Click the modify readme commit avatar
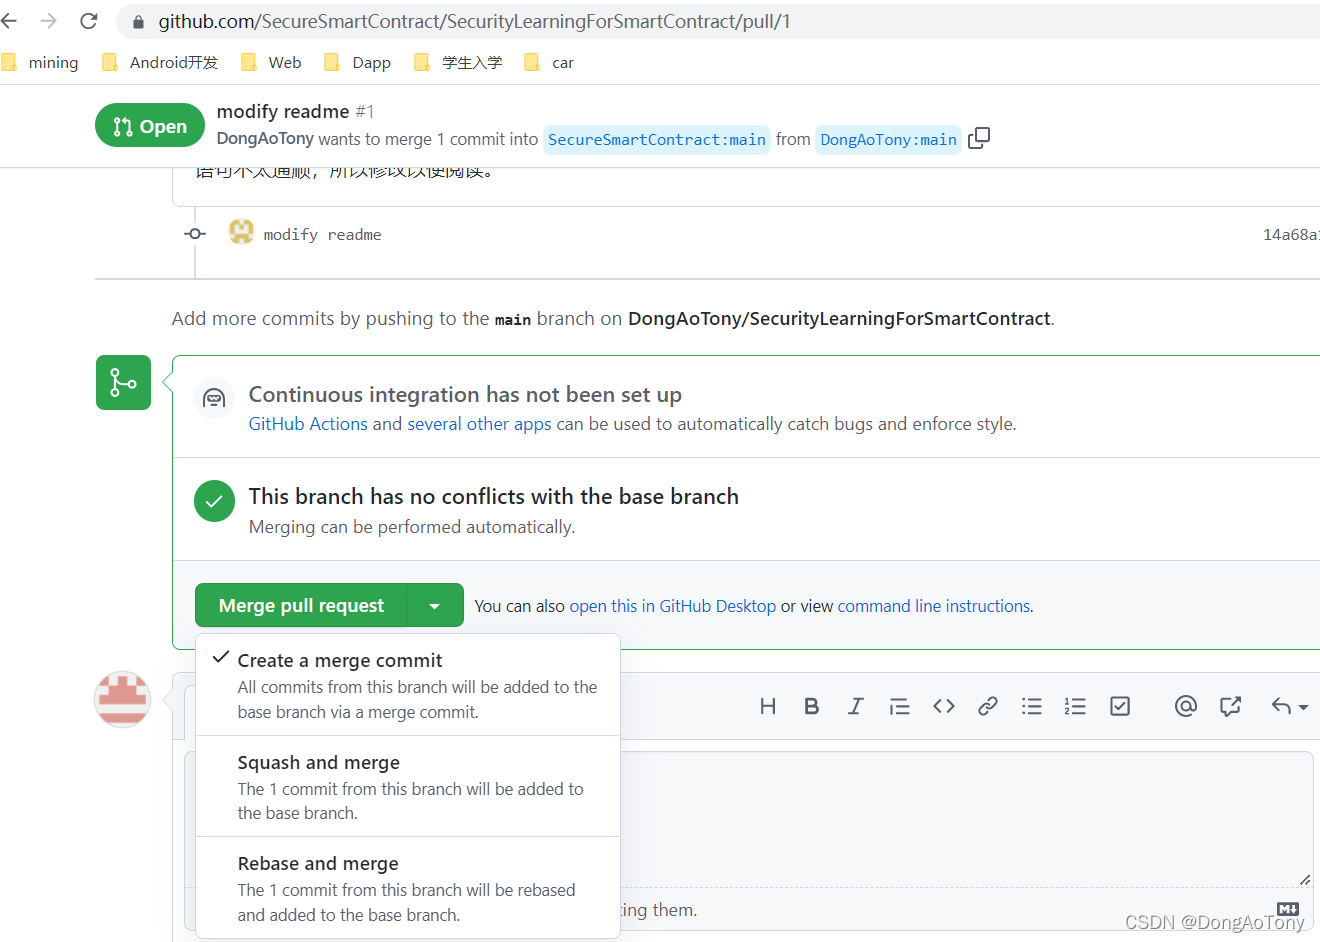 pyautogui.click(x=241, y=232)
